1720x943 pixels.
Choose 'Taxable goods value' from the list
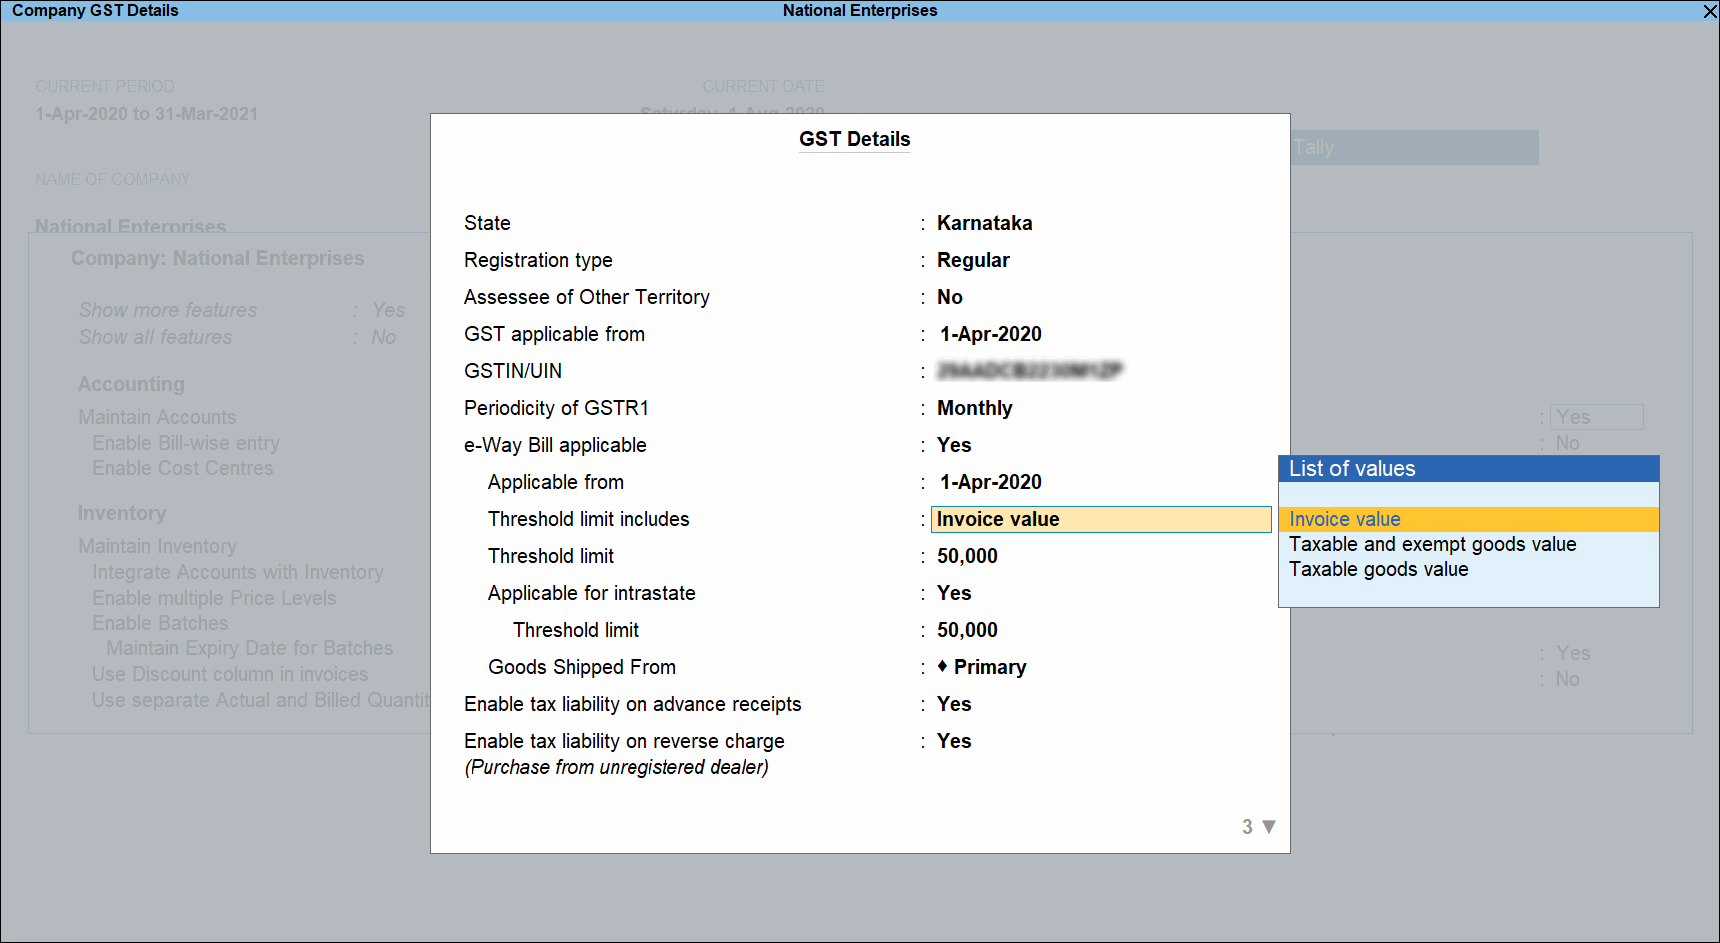pyautogui.click(x=1378, y=569)
